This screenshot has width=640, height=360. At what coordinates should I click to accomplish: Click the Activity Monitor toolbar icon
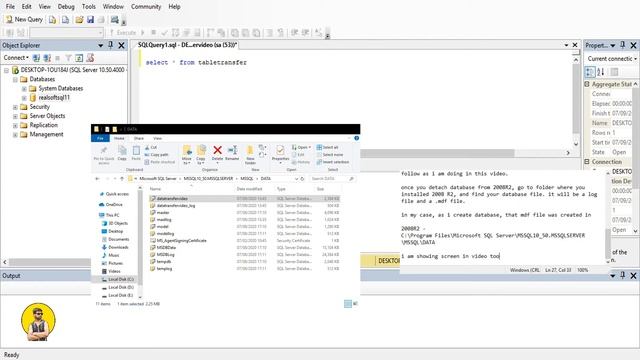tap(115, 19)
